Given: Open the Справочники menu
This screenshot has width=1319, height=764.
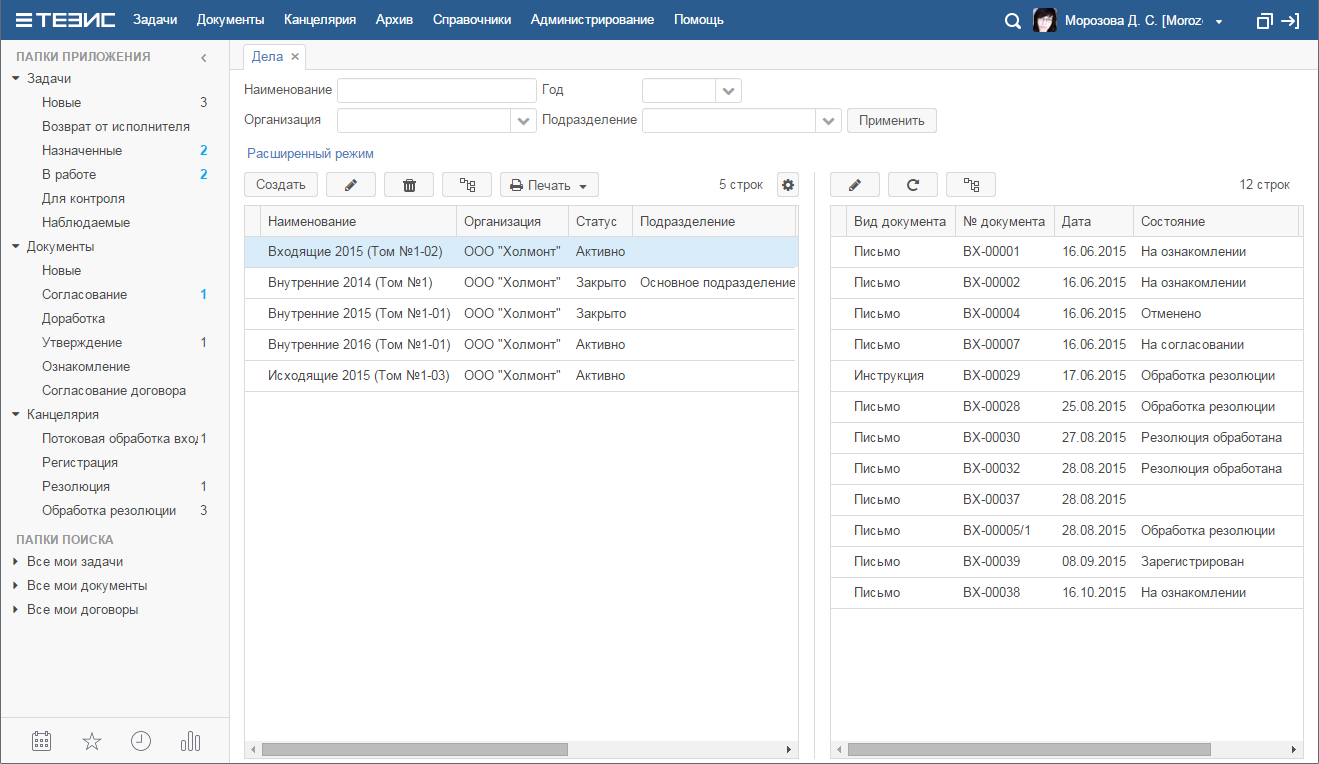Looking at the screenshot, I should click(x=471, y=20).
